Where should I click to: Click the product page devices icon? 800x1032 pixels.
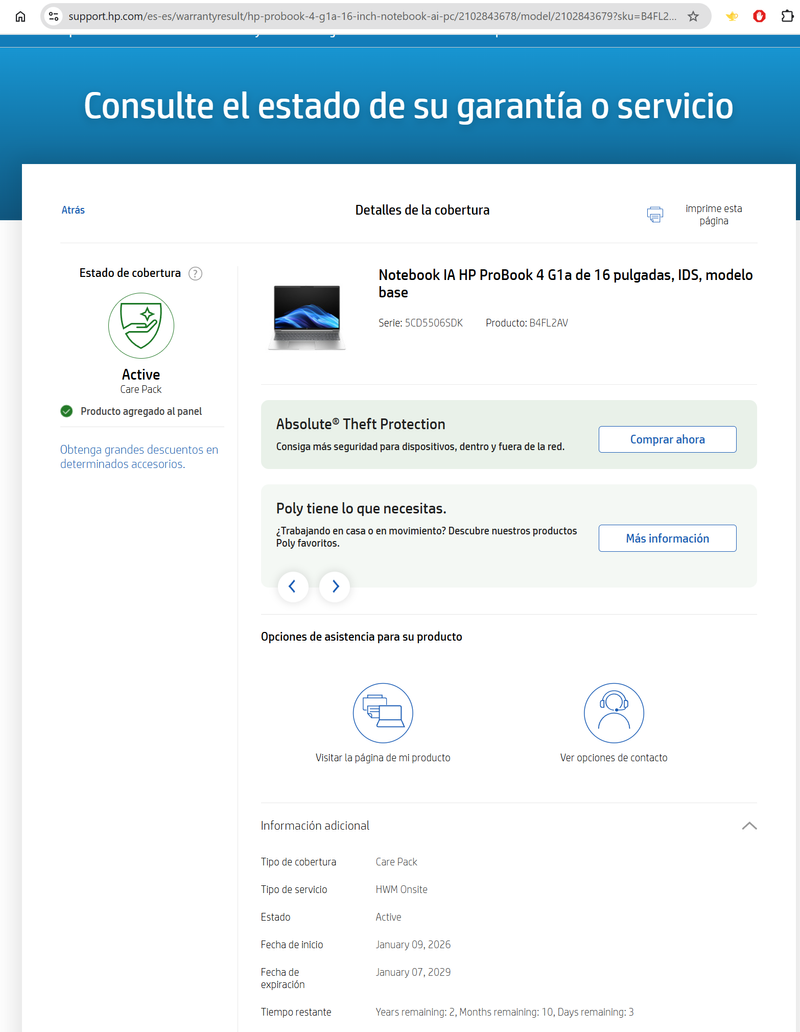[x=383, y=713]
